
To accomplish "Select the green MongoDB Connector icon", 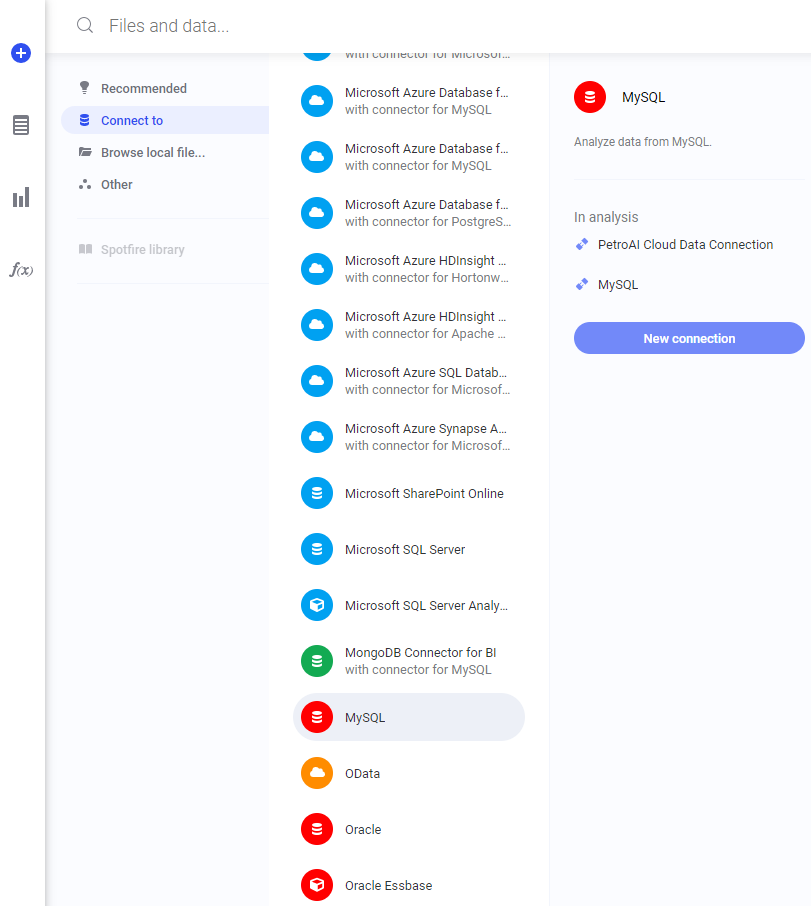I will tap(317, 661).
